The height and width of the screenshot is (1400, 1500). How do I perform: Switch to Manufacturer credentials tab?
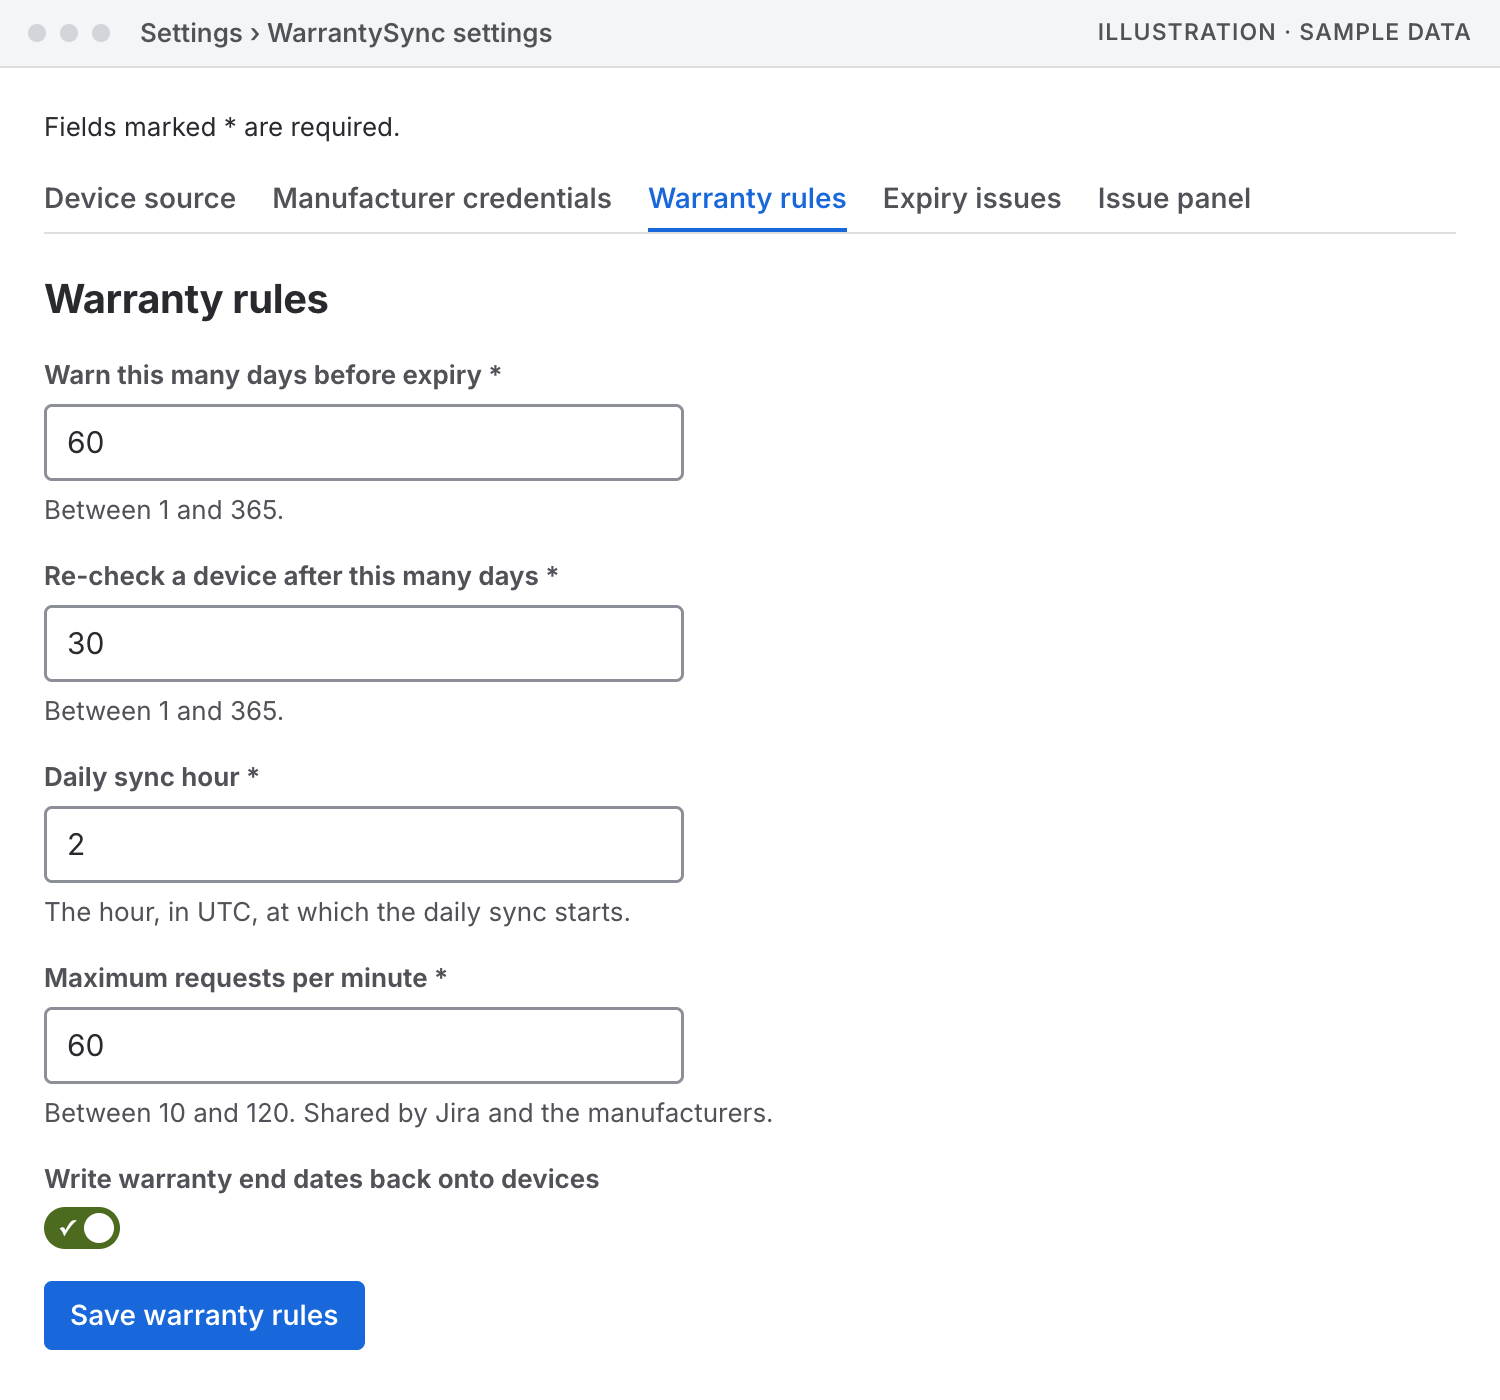[x=442, y=198]
